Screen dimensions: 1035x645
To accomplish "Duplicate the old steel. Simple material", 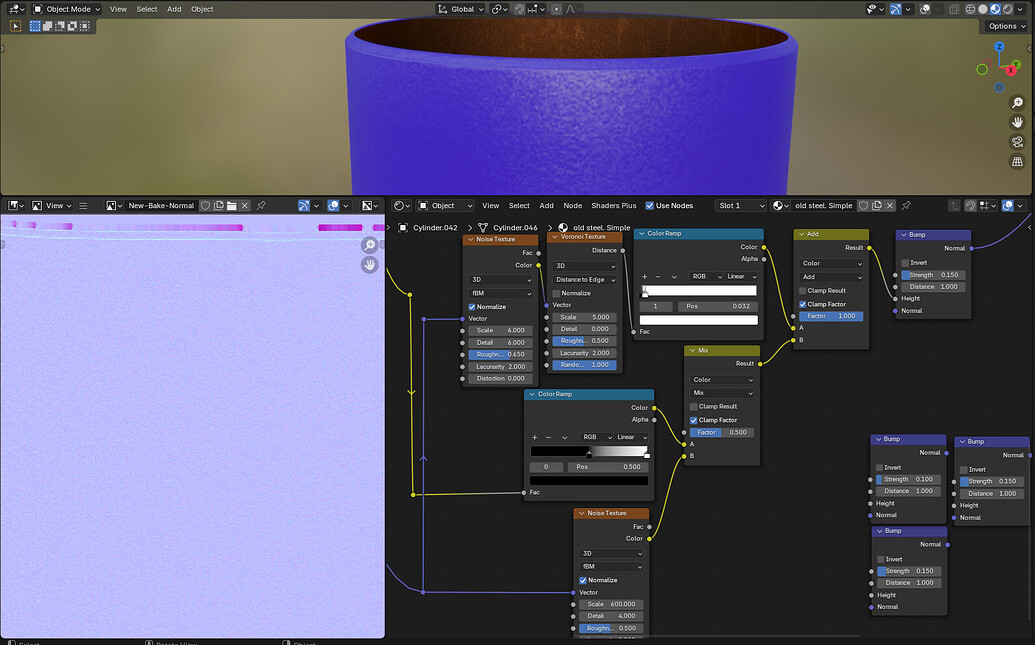I will coord(877,206).
